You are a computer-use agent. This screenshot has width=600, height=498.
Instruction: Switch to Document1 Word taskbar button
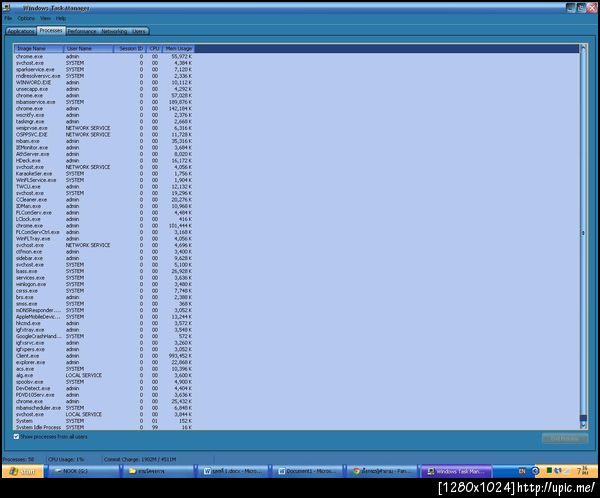tap(308, 471)
